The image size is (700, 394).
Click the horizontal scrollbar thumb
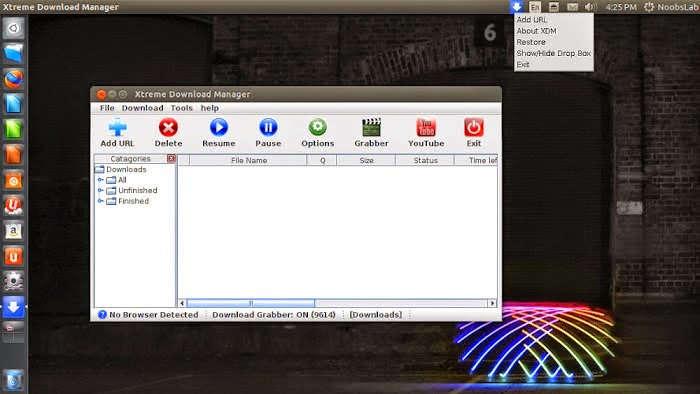[x=250, y=303]
